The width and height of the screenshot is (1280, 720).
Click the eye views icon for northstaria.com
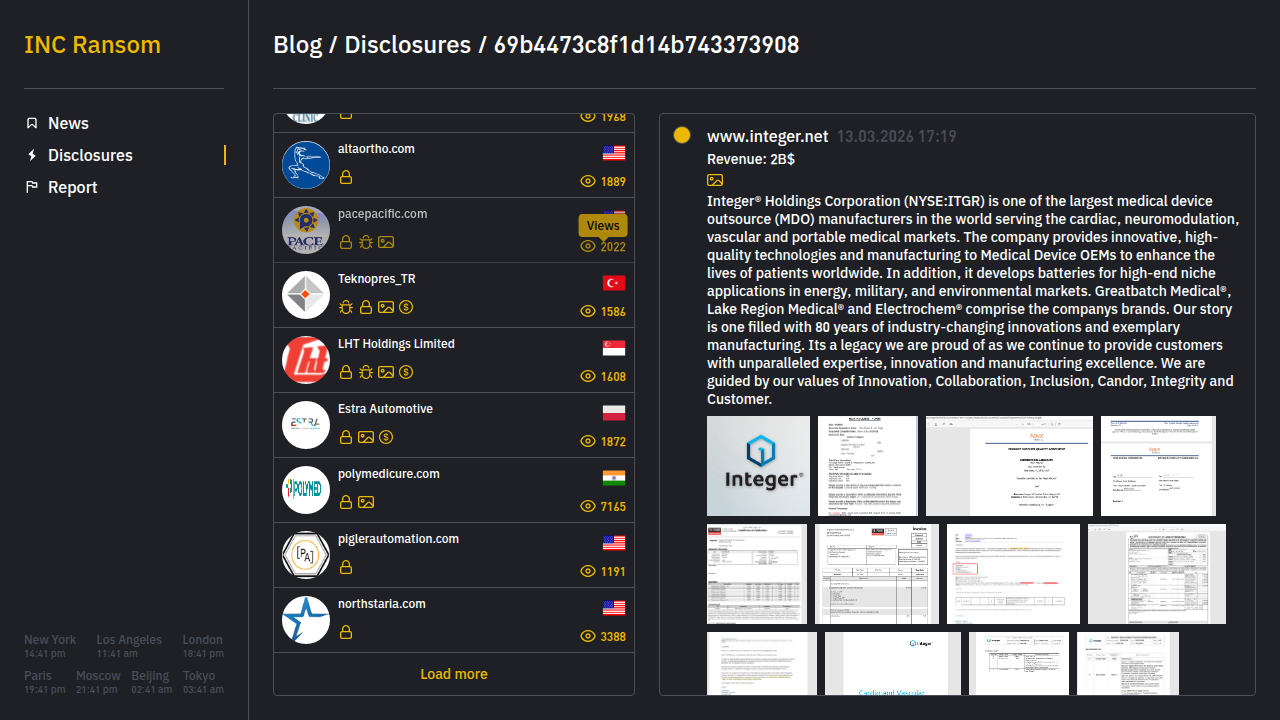click(x=588, y=637)
